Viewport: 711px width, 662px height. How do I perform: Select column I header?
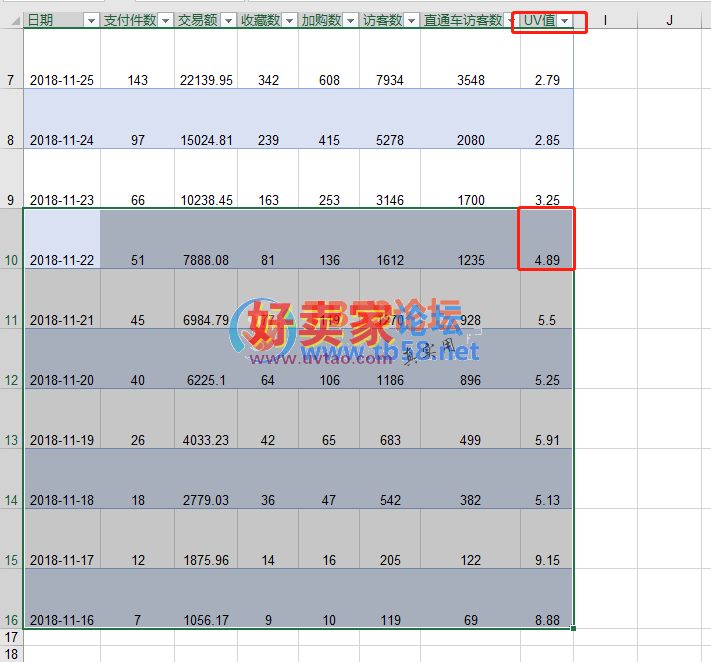click(605, 21)
